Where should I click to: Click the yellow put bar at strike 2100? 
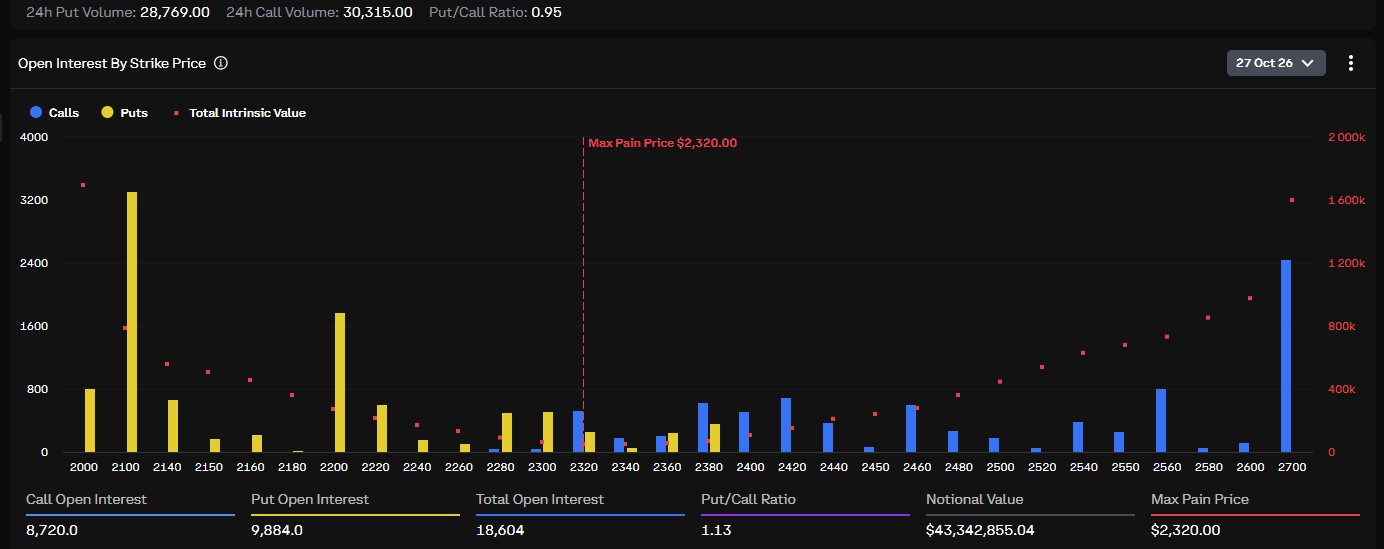132,322
